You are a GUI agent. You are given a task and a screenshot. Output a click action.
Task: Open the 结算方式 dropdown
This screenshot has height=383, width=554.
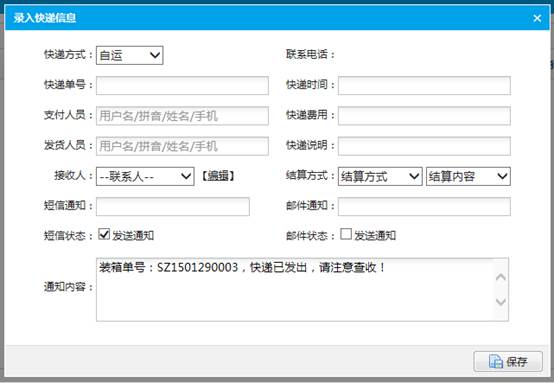(380, 176)
